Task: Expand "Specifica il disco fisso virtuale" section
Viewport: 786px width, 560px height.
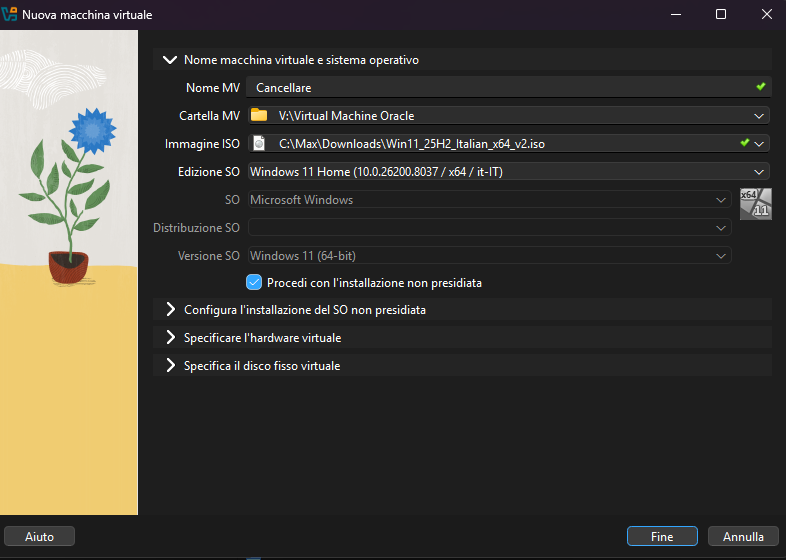Action: coord(170,365)
